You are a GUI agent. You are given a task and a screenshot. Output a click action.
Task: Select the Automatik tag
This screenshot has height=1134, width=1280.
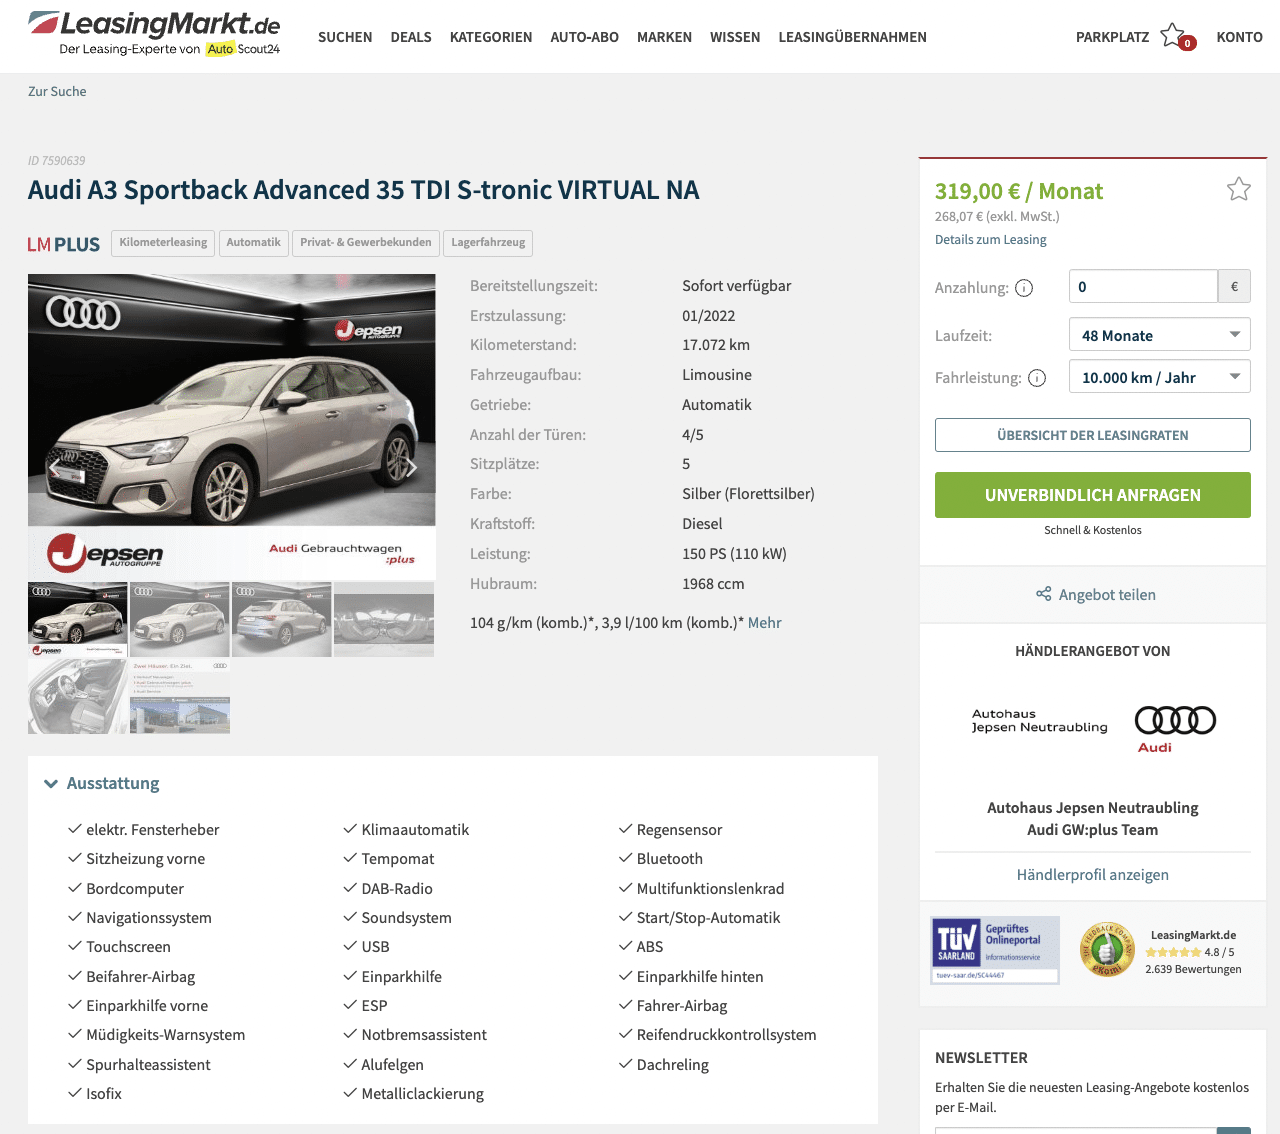[254, 243]
